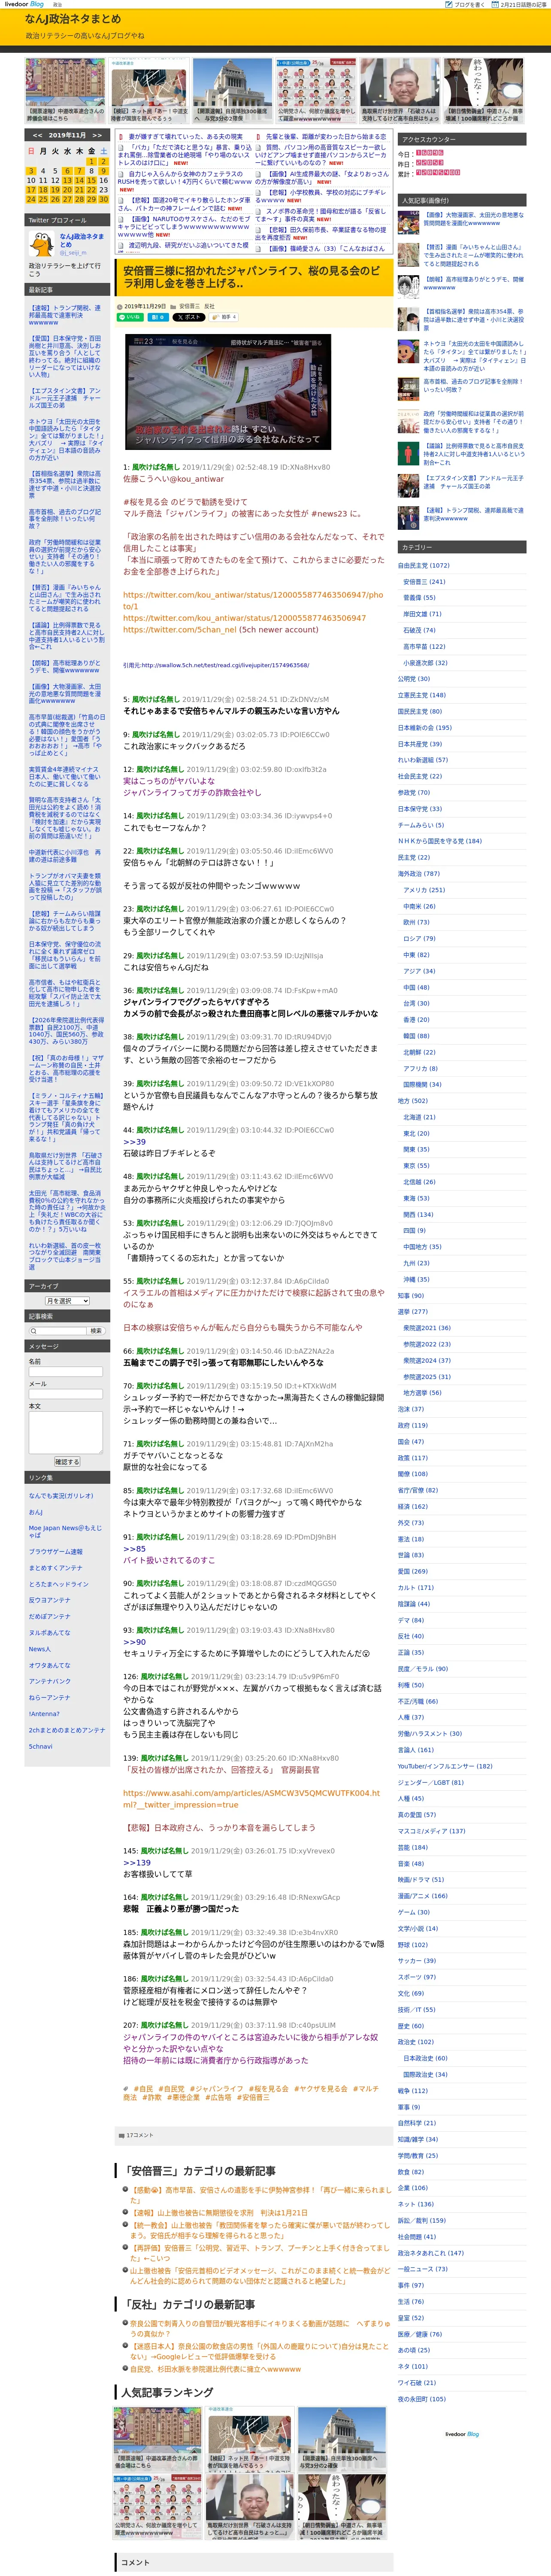Open the livedoor Blog footer logo in sidebar
This screenshot has height=2576, width=551.
(462, 2434)
